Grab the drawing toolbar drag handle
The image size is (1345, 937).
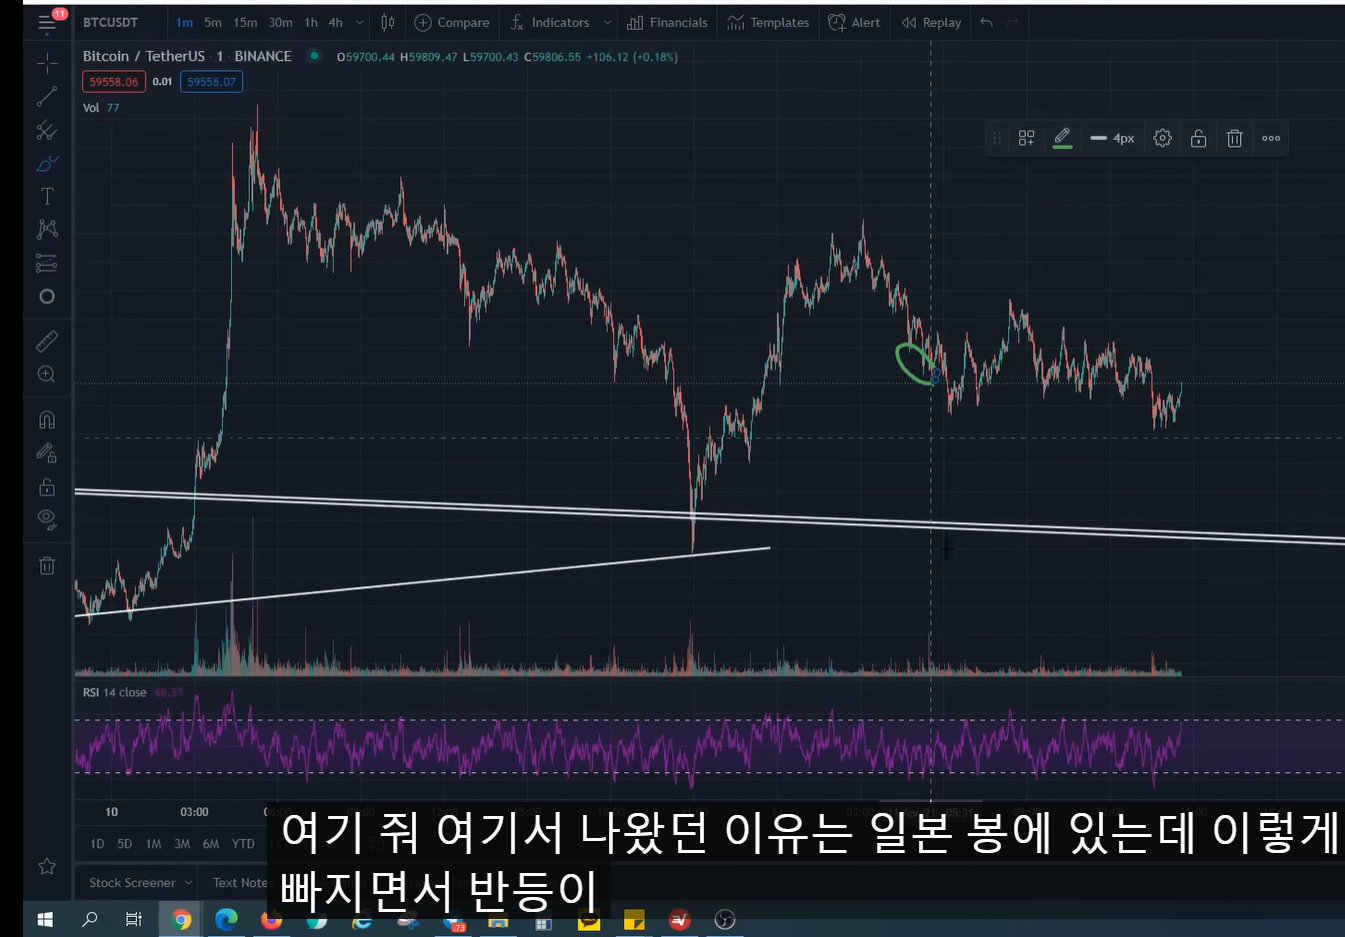(996, 138)
